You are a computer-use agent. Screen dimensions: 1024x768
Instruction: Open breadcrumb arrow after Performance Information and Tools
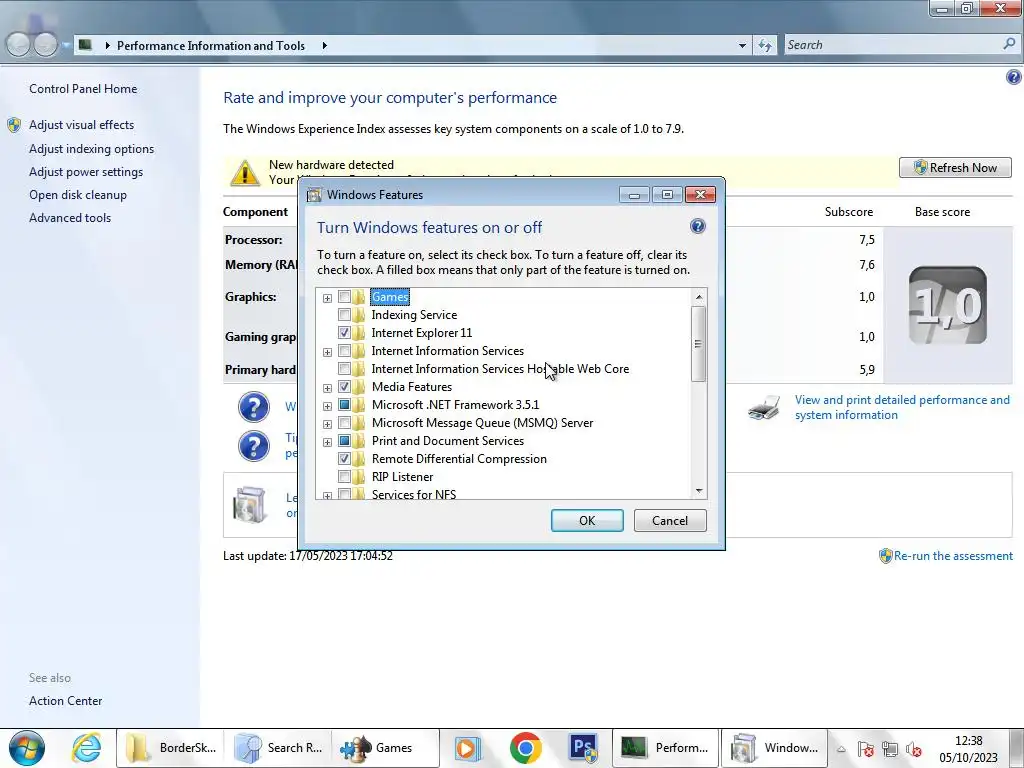click(324, 46)
